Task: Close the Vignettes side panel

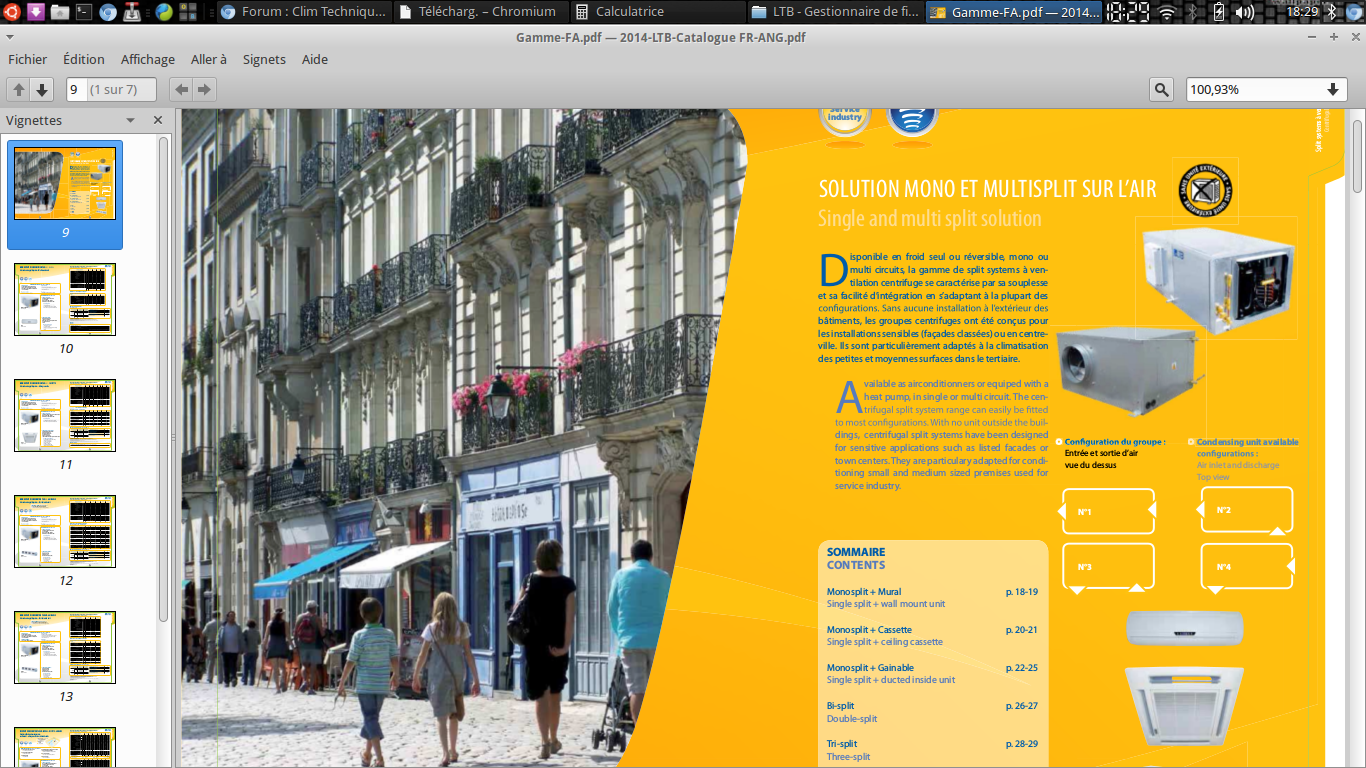Action: (157, 120)
